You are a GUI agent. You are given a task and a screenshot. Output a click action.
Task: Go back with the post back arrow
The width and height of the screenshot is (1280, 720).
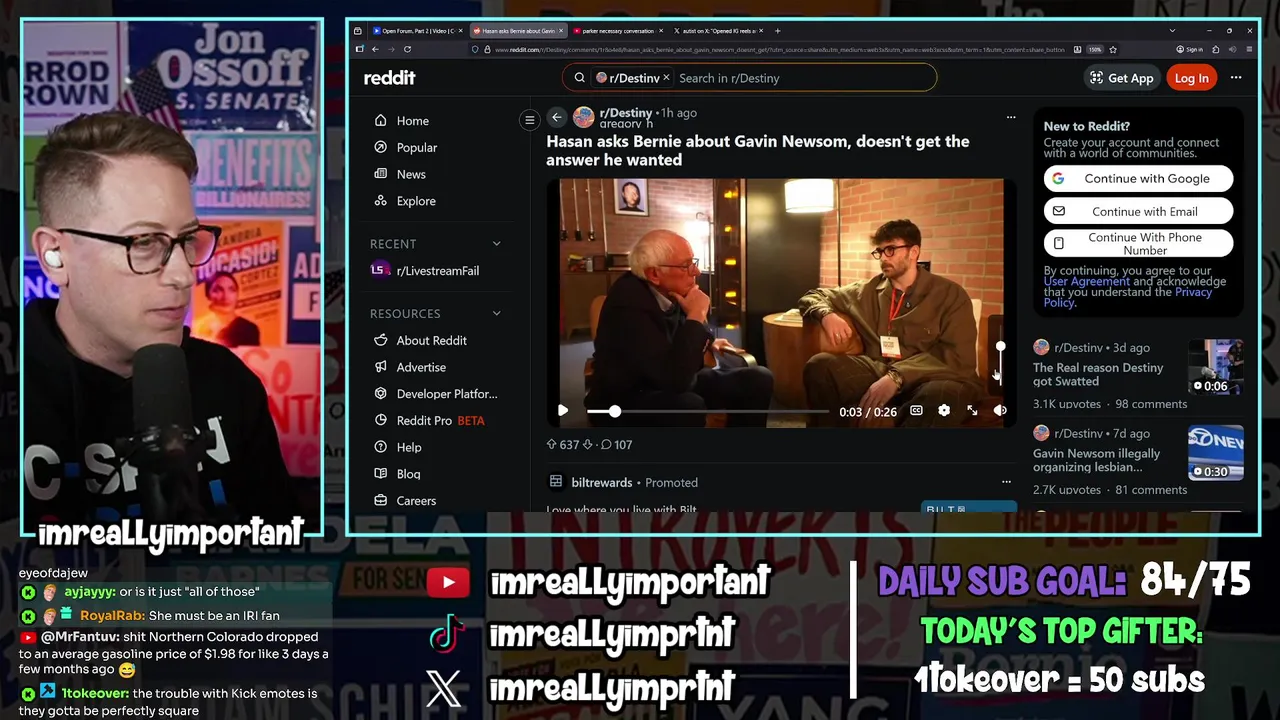[557, 118]
